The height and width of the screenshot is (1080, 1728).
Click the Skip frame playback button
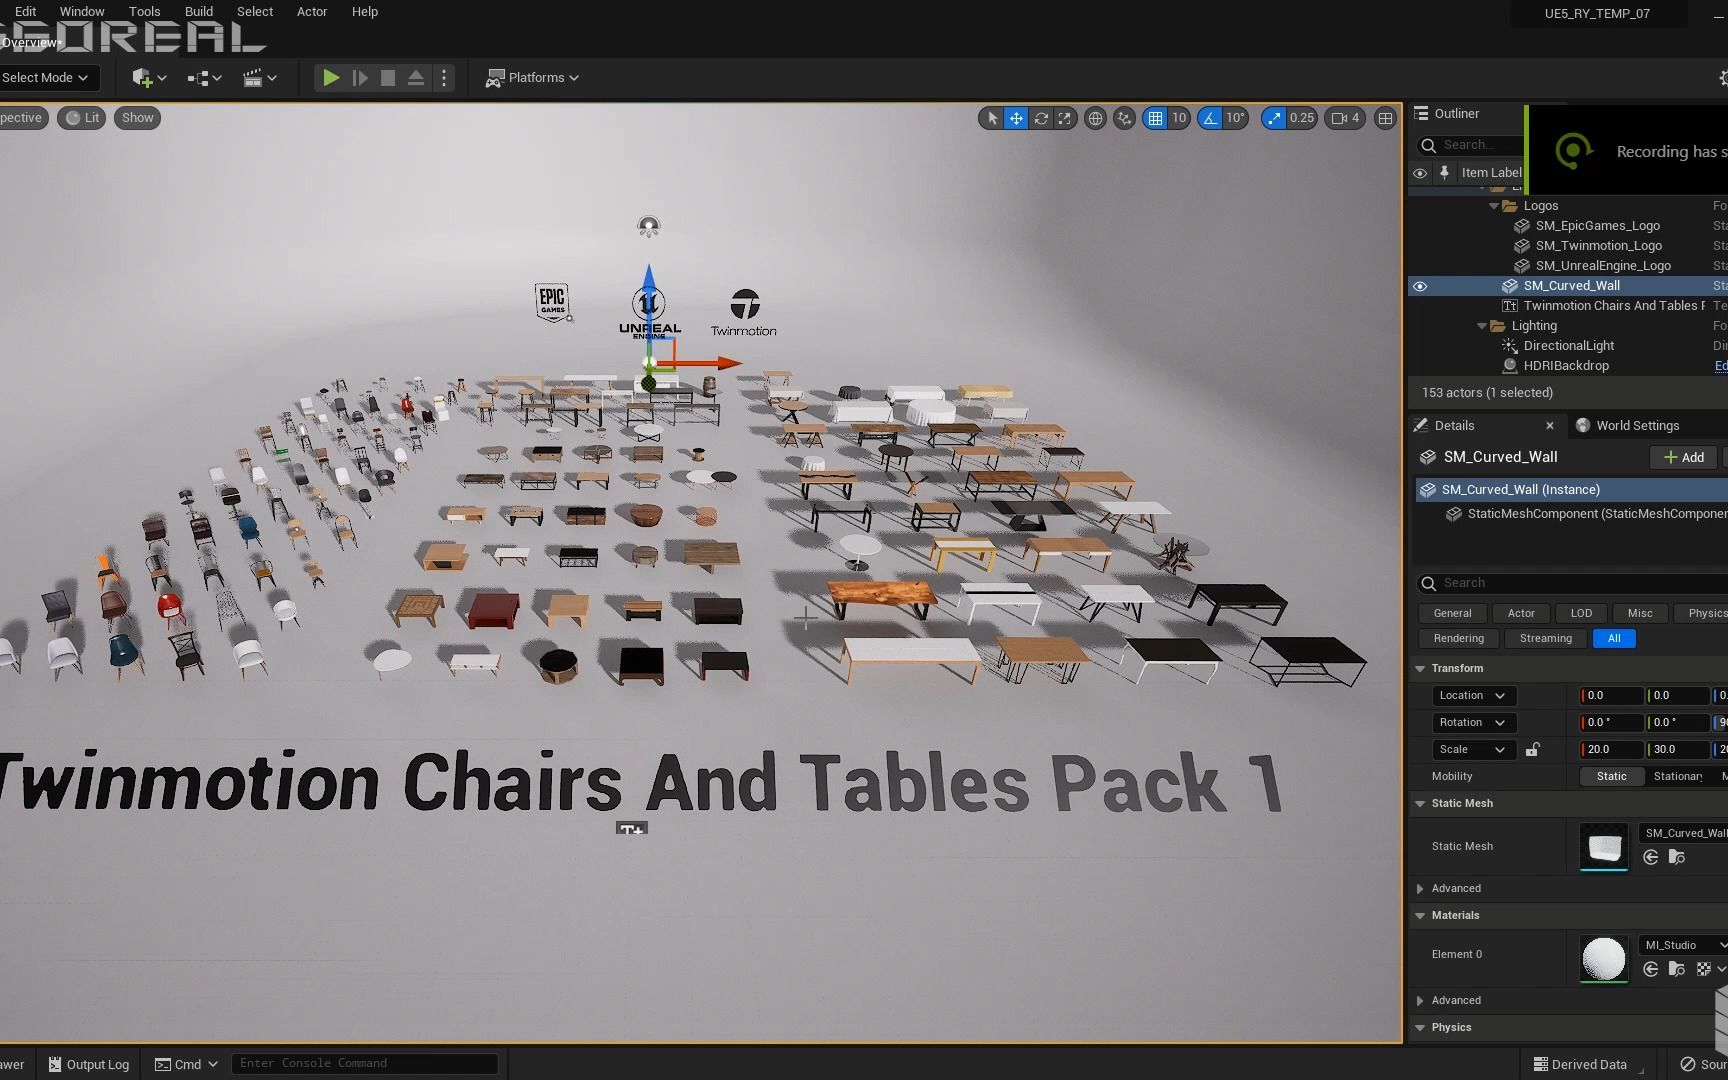tap(360, 77)
